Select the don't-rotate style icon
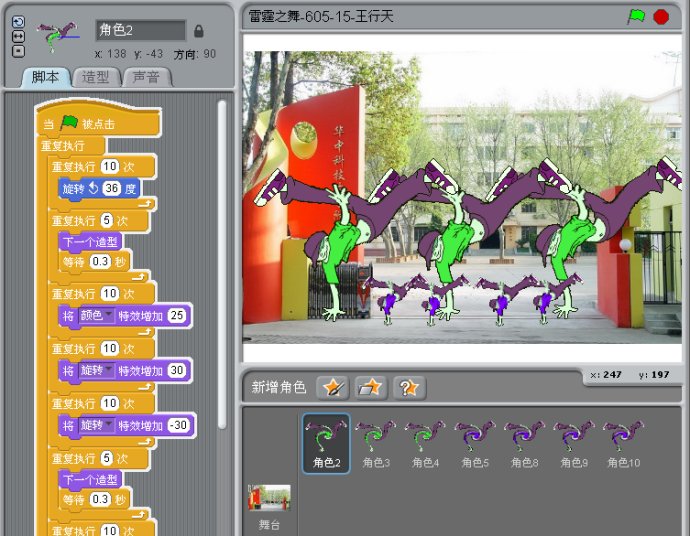This screenshot has width=690, height=536. tap(18, 51)
